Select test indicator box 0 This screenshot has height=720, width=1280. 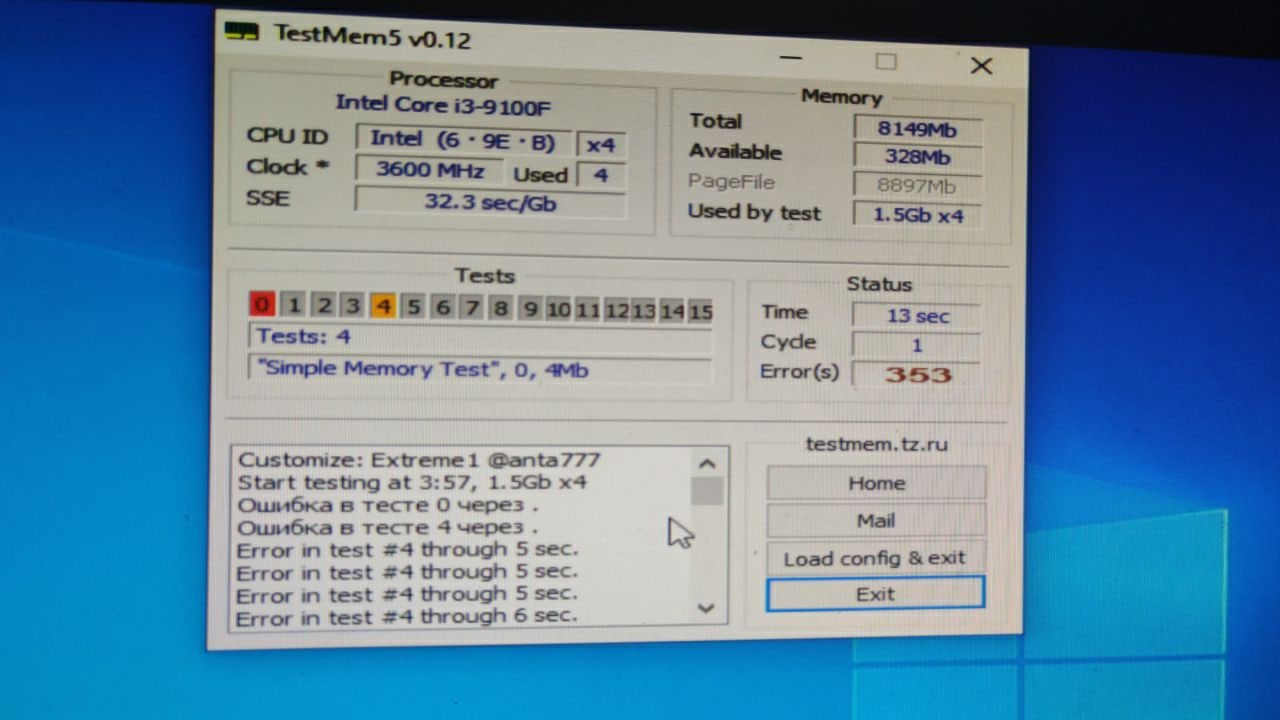(262, 304)
